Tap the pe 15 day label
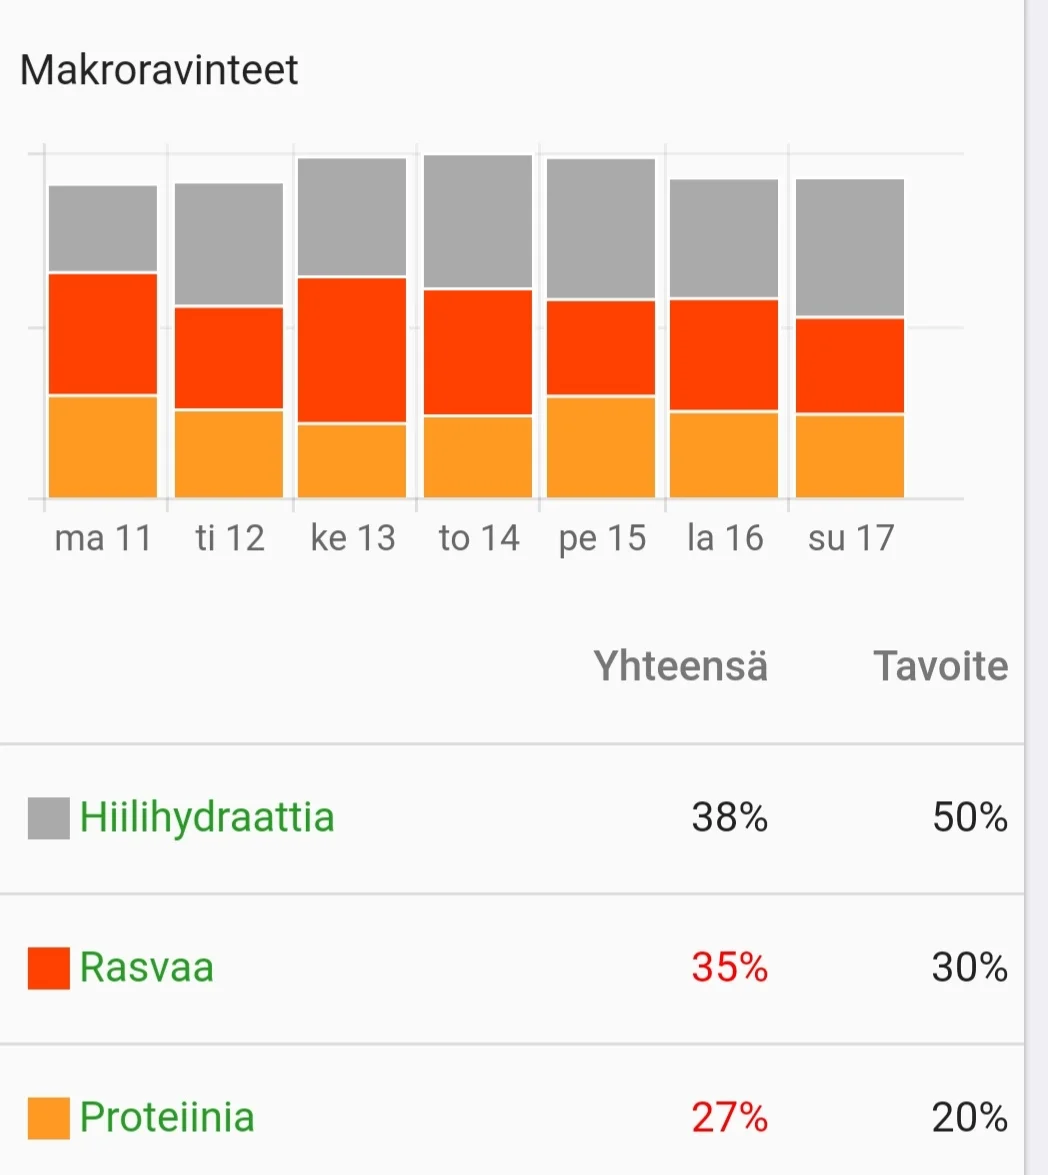The image size is (1048, 1175). pos(602,538)
